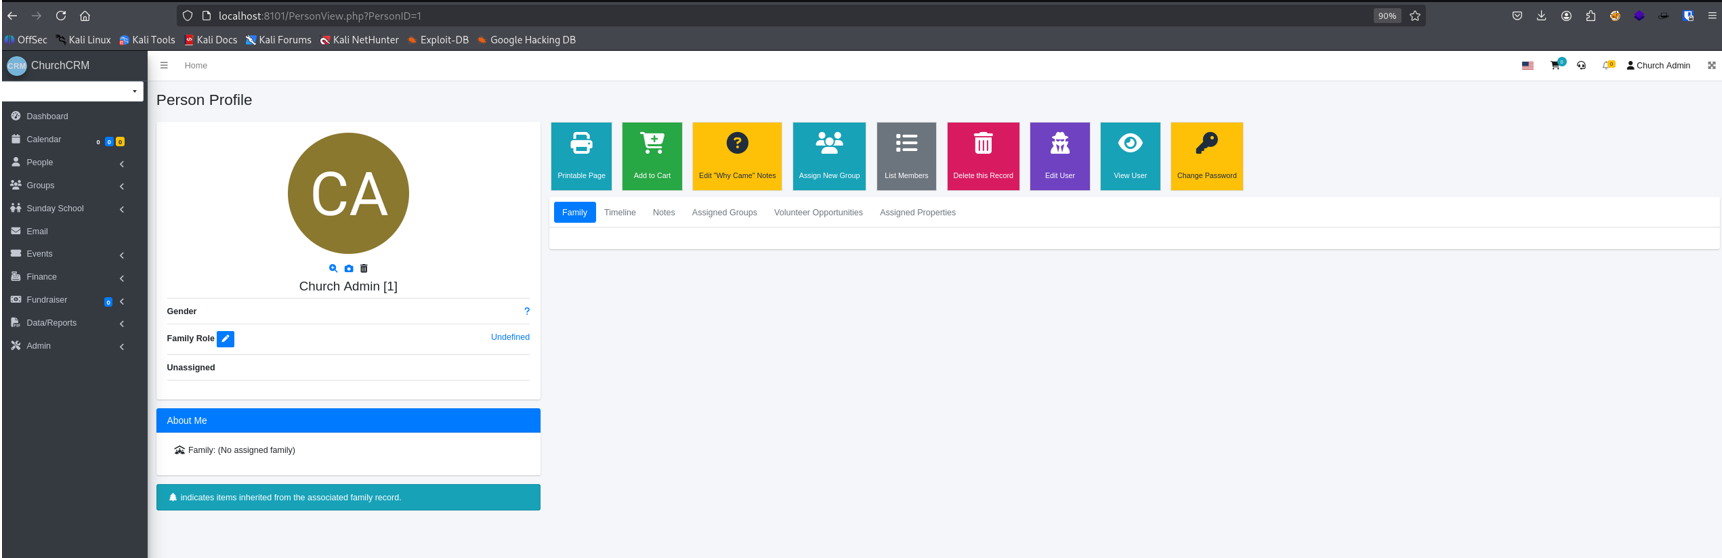Image resolution: width=1722 pixels, height=558 pixels.
Task: Open the Volunteer Opportunities tab
Action: pyautogui.click(x=818, y=212)
